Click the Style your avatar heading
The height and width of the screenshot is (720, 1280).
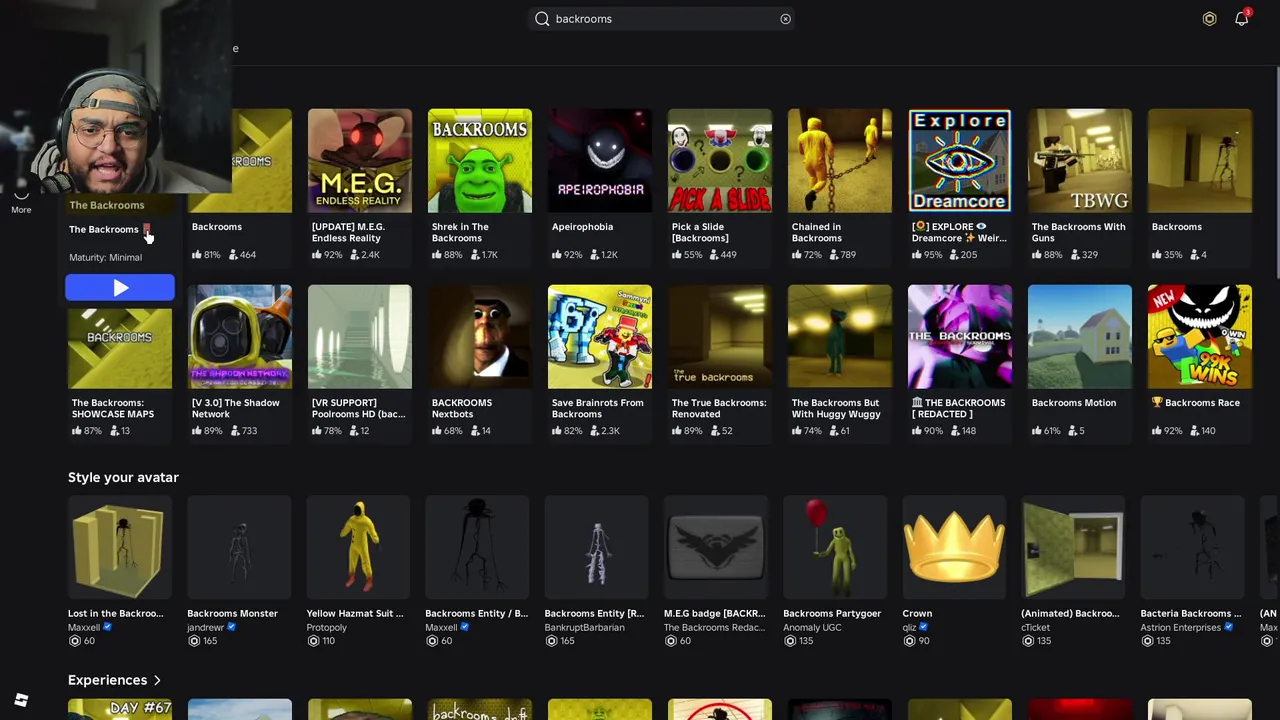coord(123,477)
